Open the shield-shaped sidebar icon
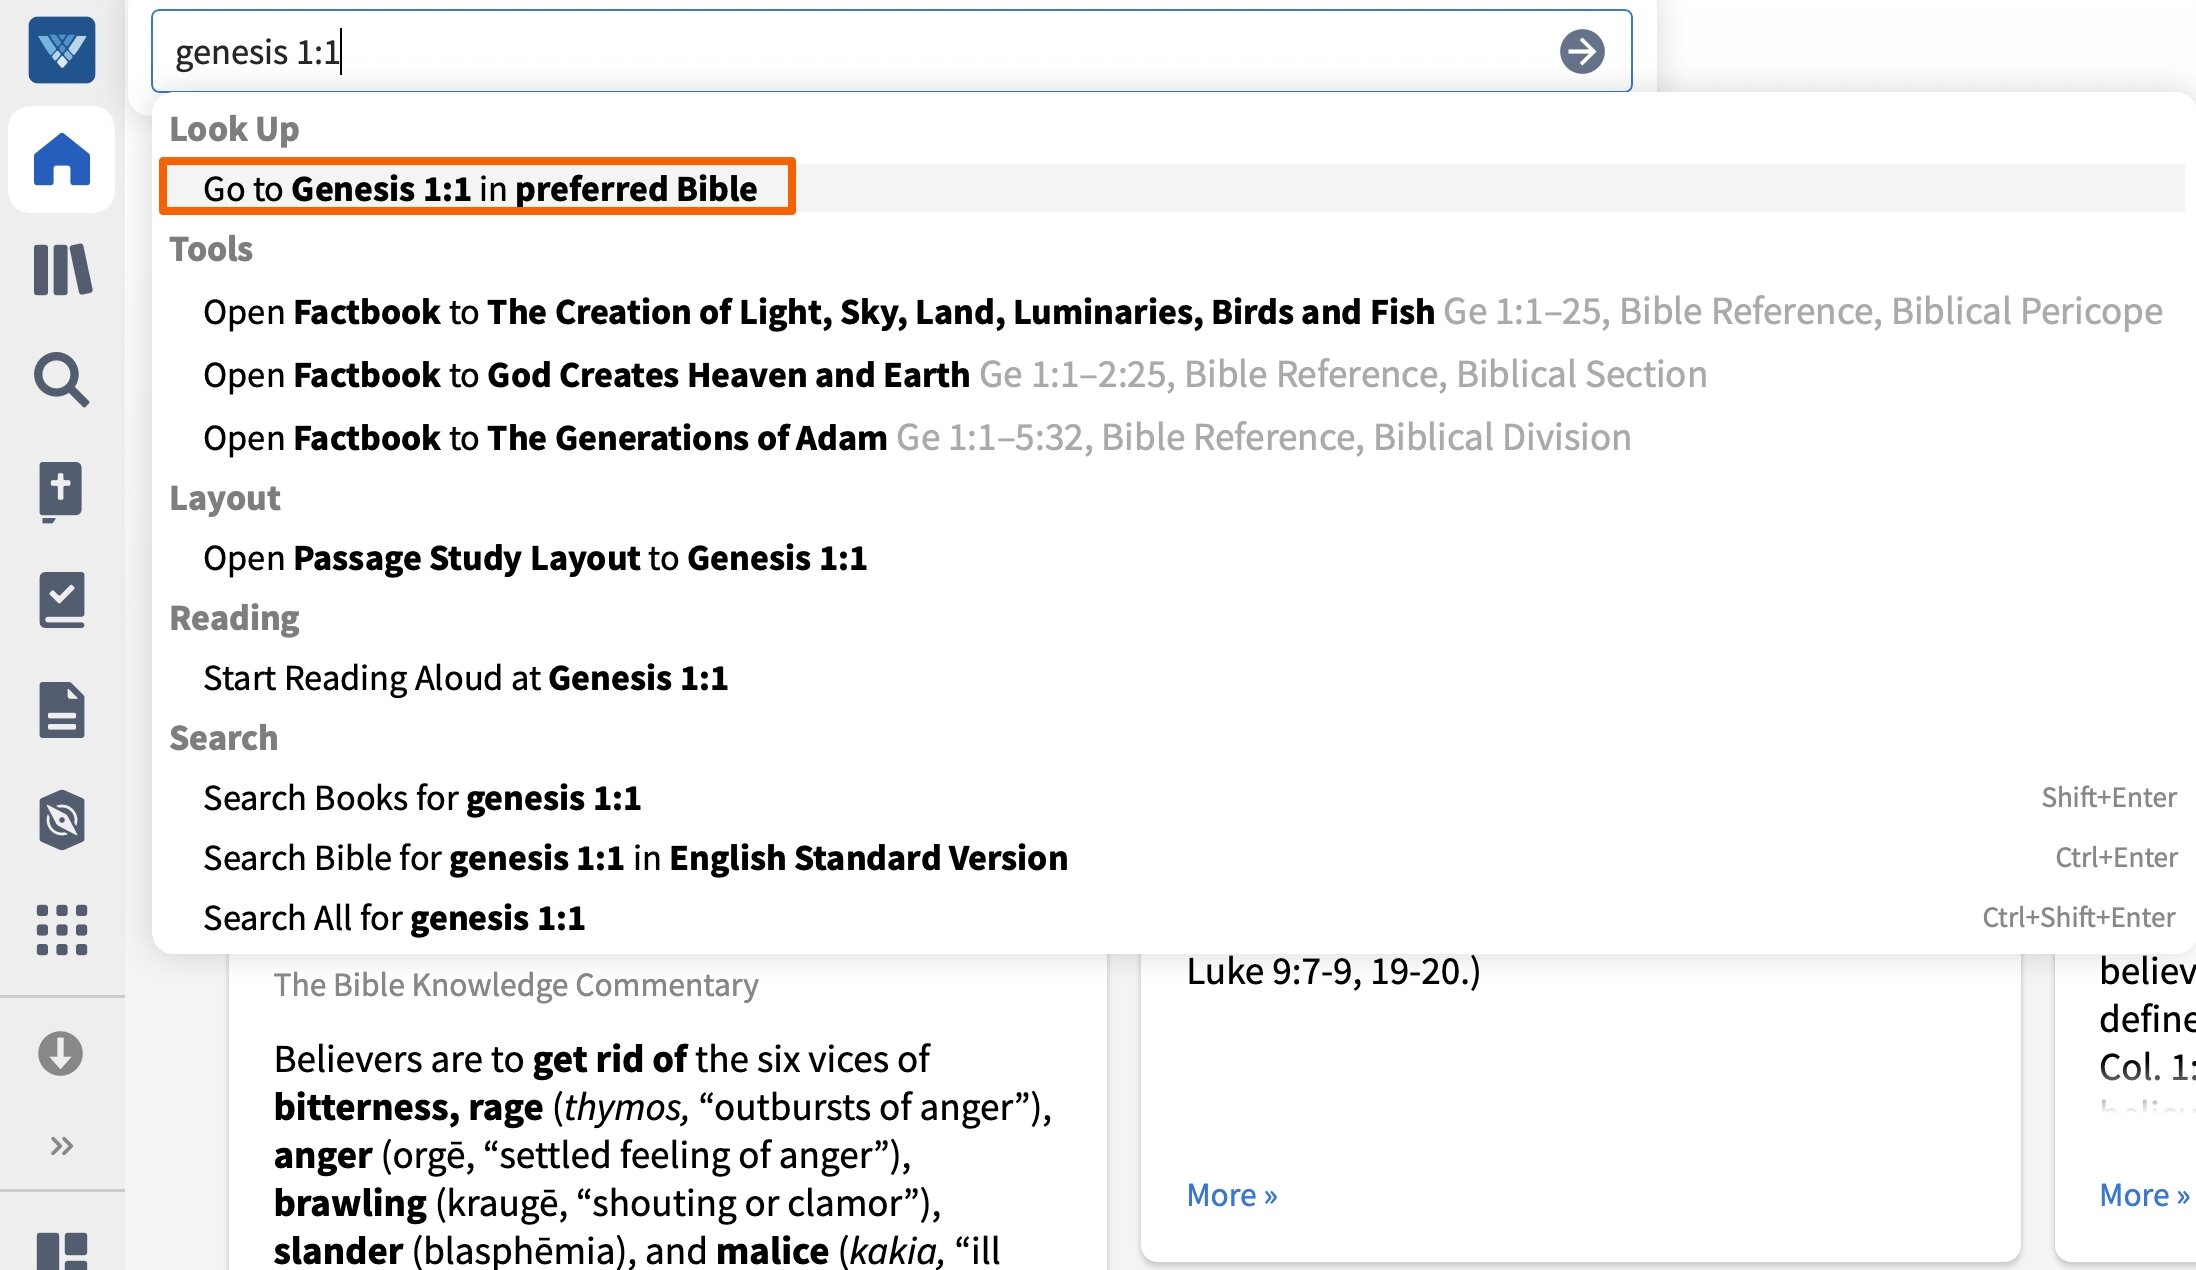Image resolution: width=2196 pixels, height=1270 pixels. coord(62,820)
